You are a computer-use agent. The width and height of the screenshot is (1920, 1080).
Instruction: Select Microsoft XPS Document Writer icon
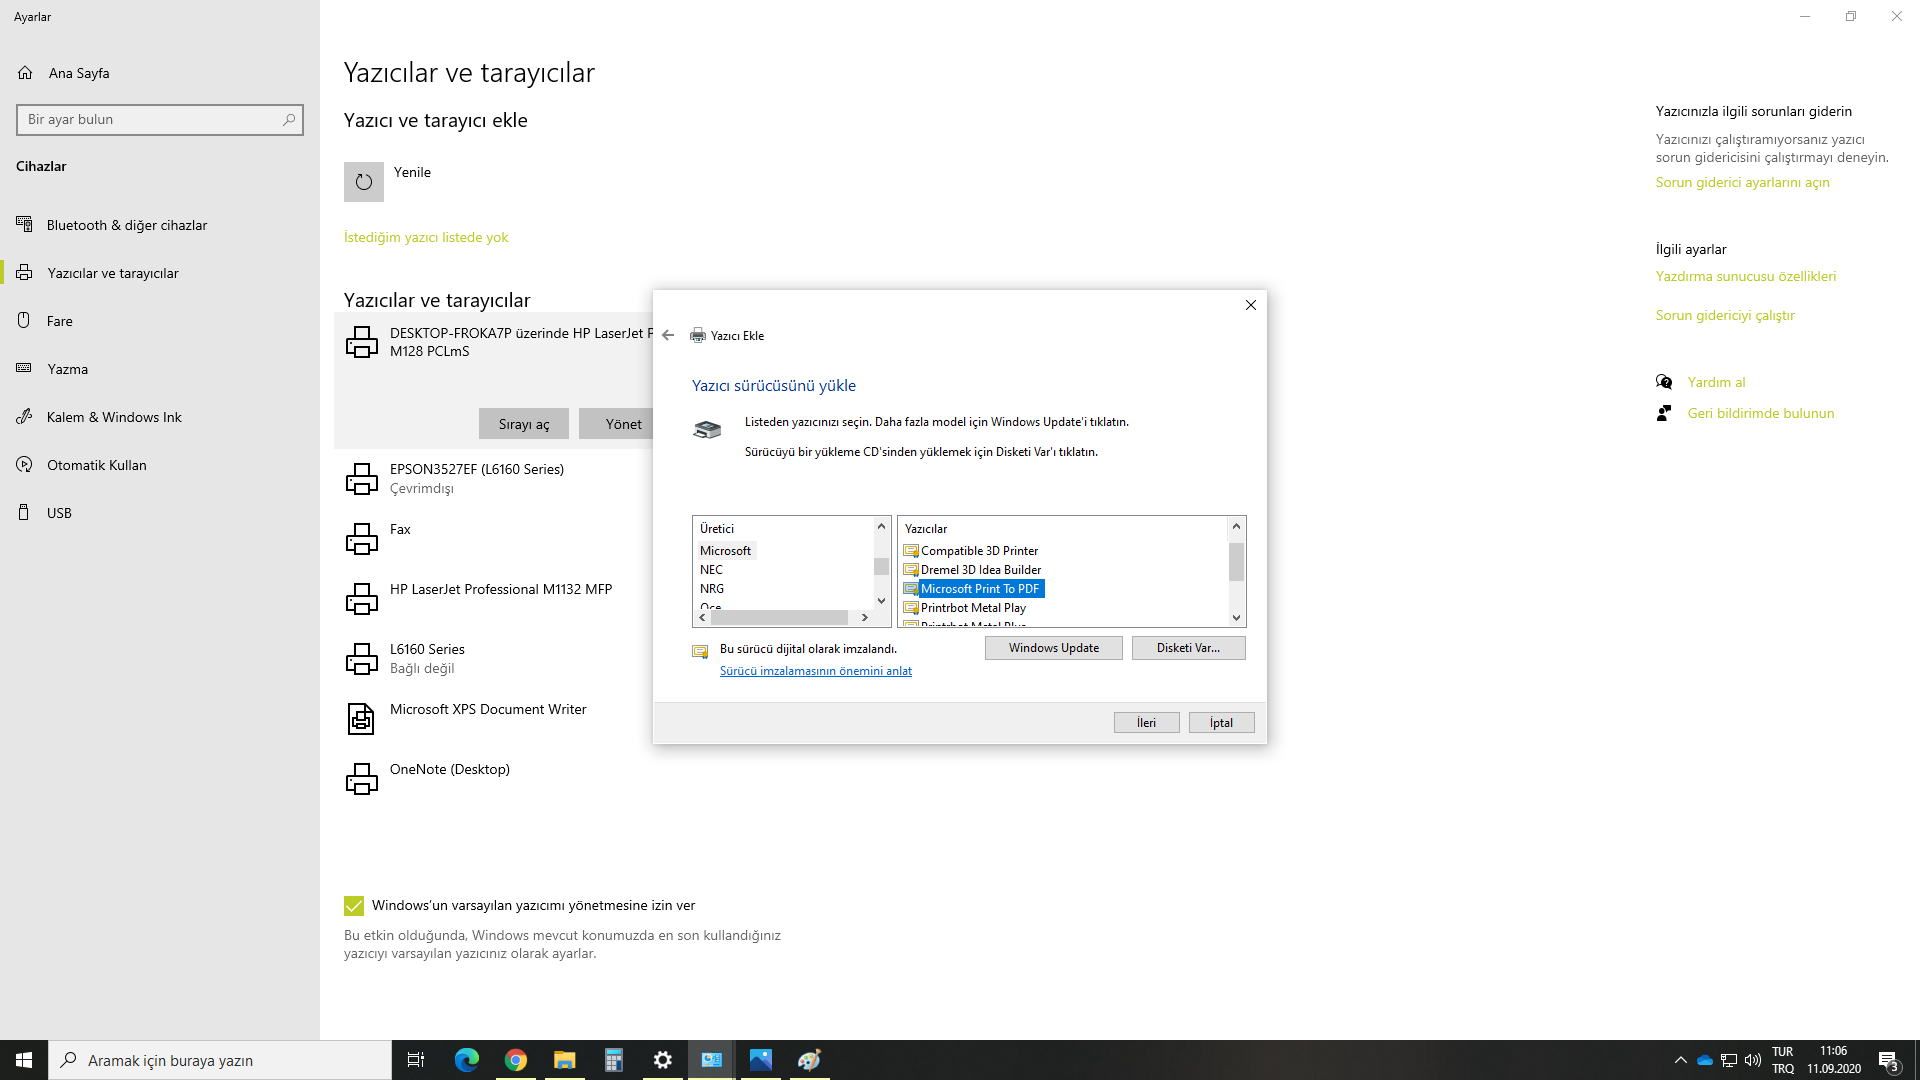(362, 719)
